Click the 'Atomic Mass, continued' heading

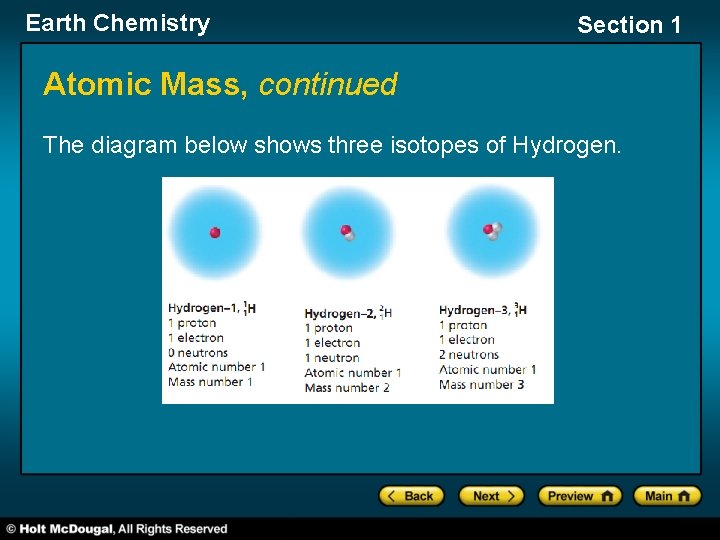[220, 84]
